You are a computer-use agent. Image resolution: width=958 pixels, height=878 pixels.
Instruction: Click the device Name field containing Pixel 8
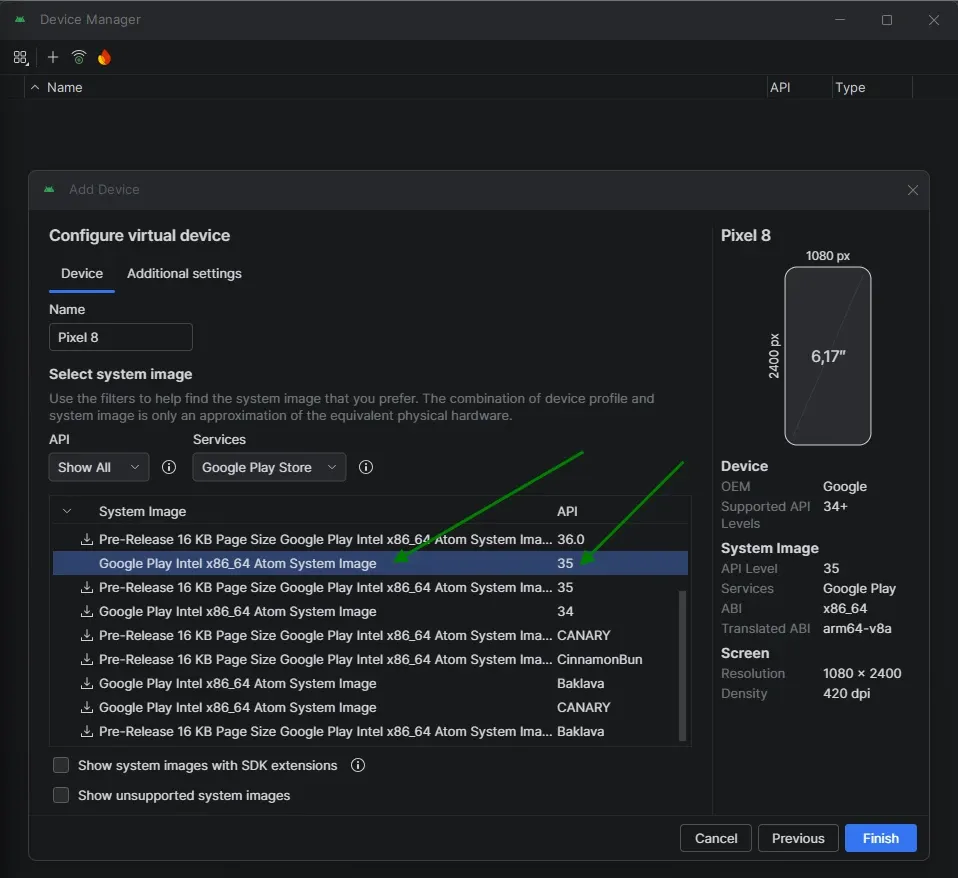point(120,337)
